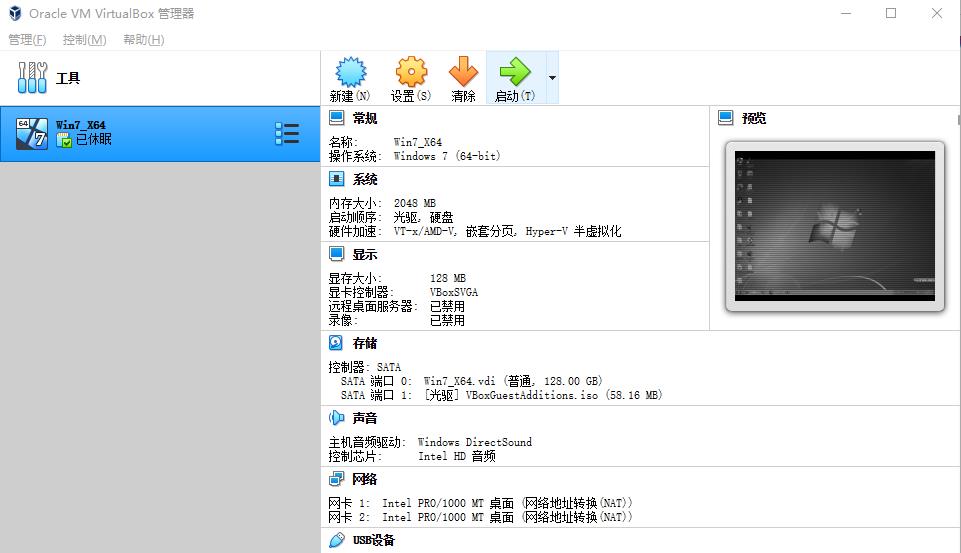Open the Win7_X64 machine menu list icon
The image size is (961, 553).
click(x=287, y=134)
